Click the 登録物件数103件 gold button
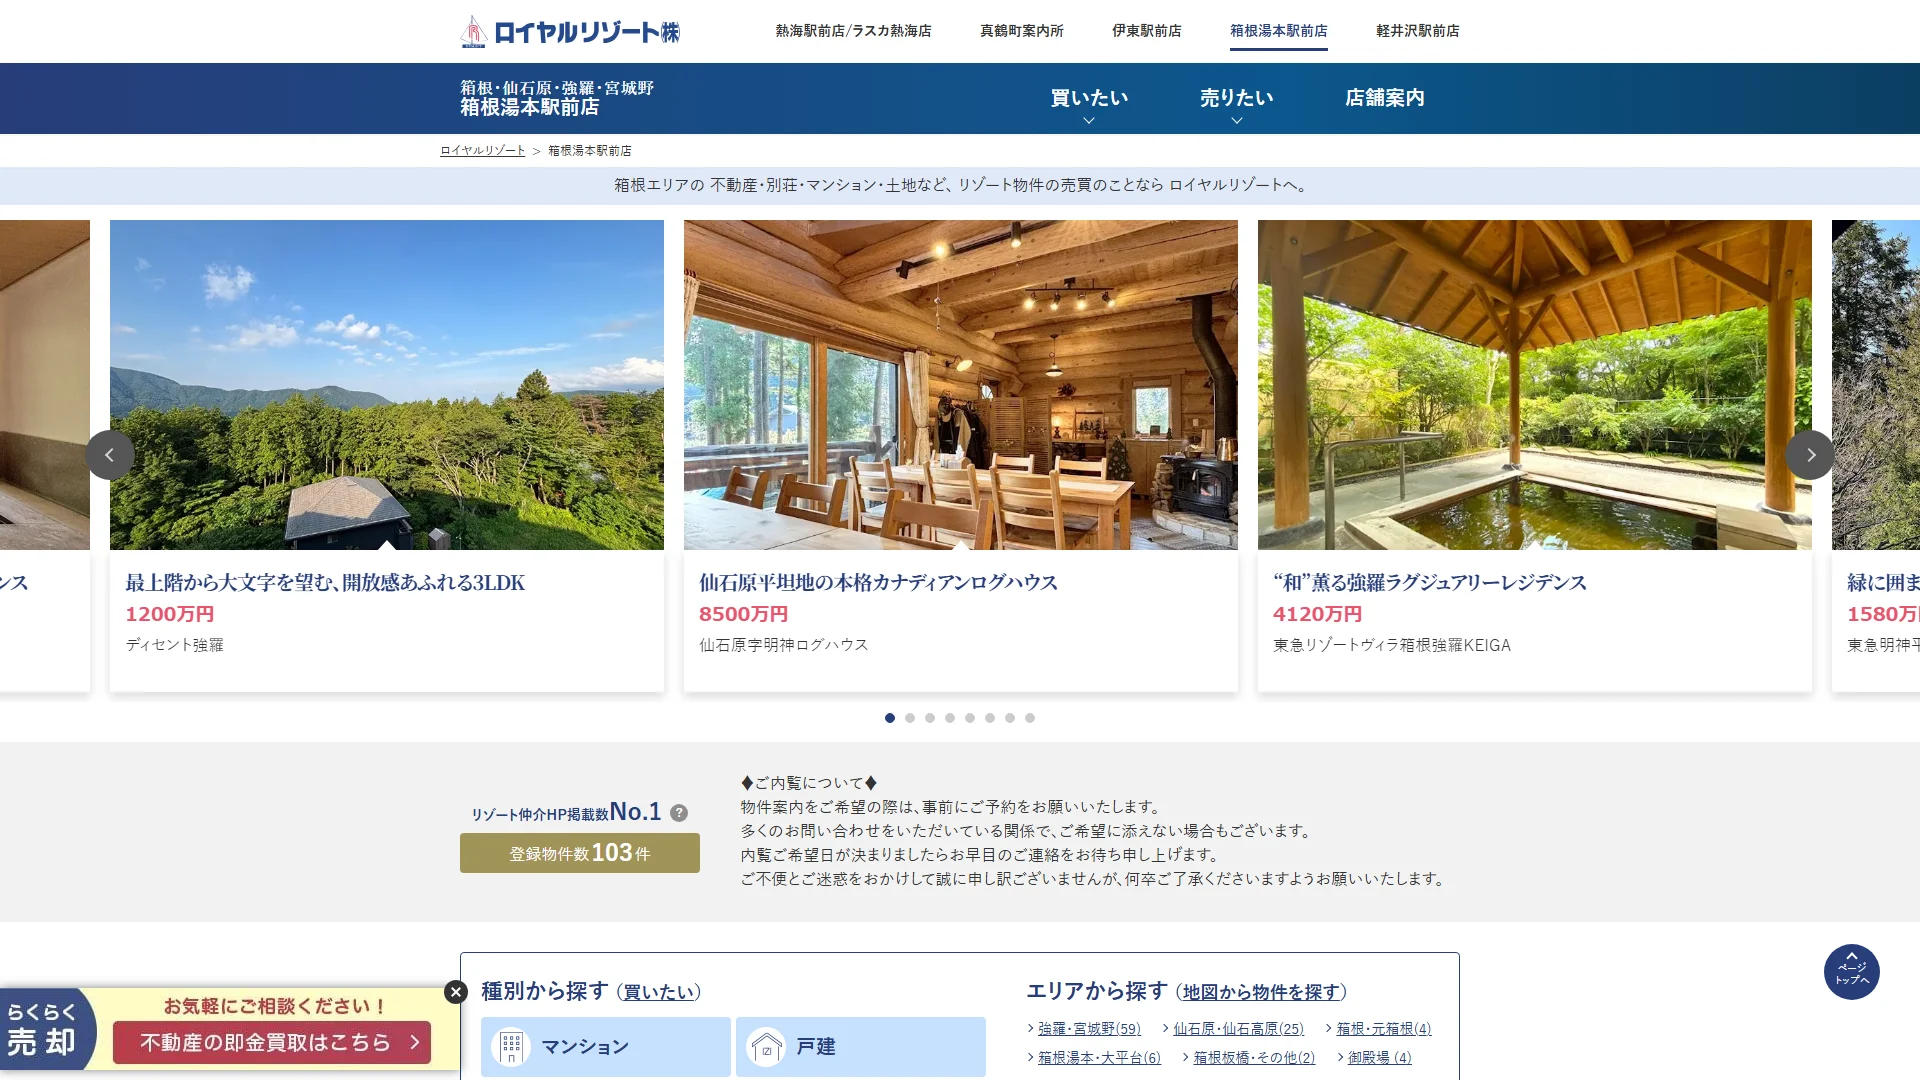This screenshot has width=1920, height=1080. pyautogui.click(x=580, y=853)
